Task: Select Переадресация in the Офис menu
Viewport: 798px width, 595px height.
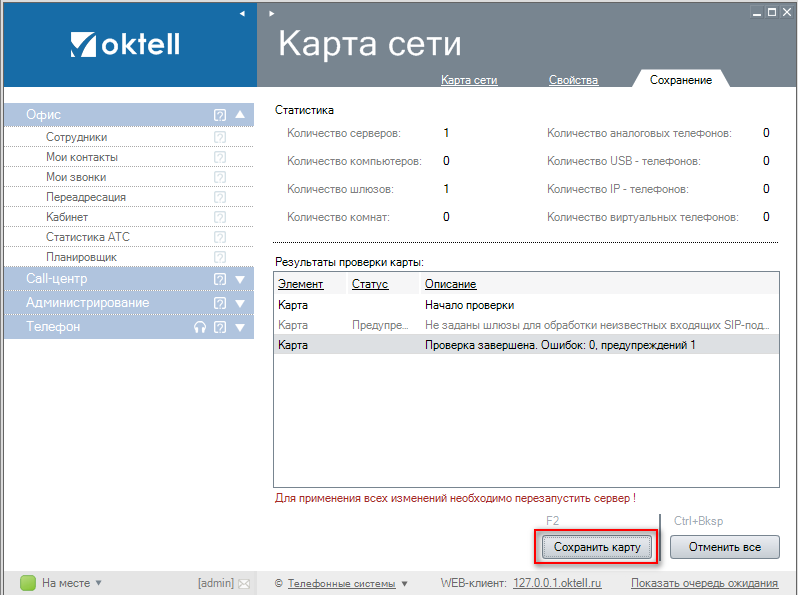Action: pos(86,197)
